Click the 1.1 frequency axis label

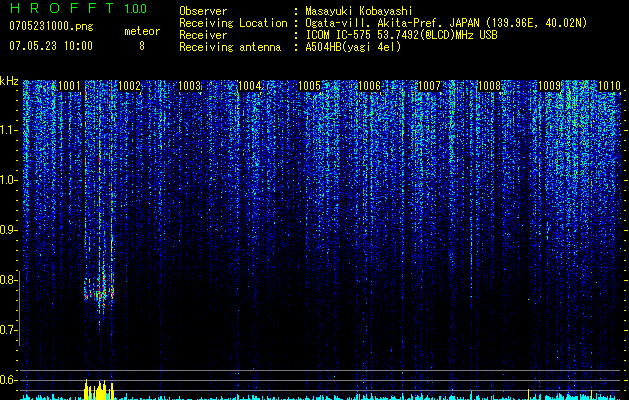(x=7, y=130)
